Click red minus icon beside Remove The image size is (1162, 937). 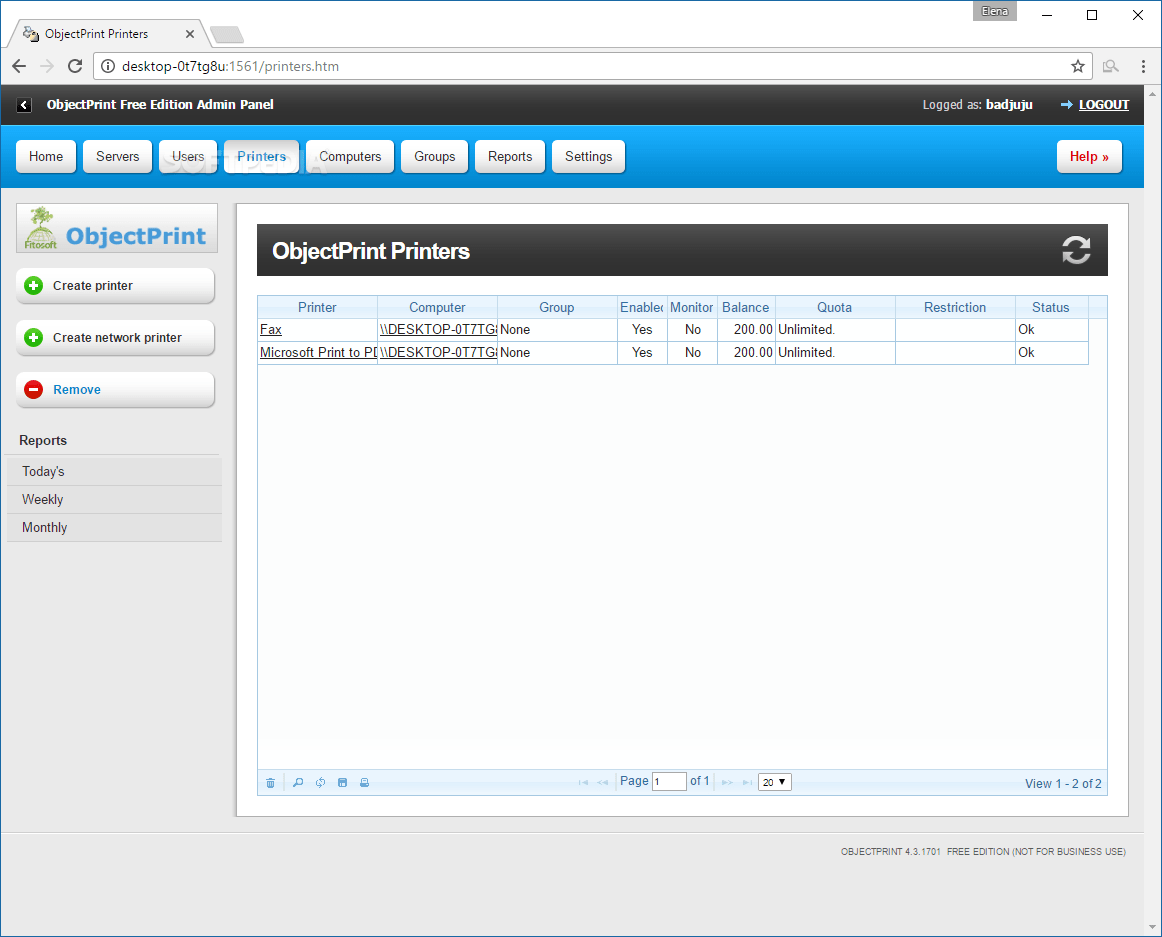(x=33, y=389)
